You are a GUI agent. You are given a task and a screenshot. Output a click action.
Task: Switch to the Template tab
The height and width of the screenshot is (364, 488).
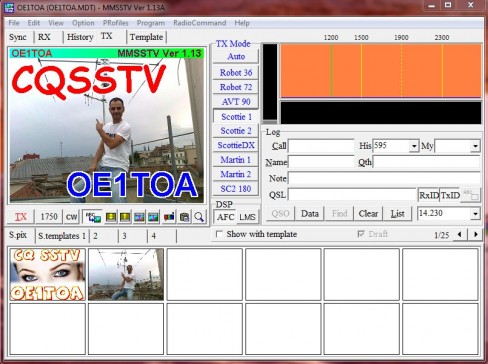tap(146, 37)
